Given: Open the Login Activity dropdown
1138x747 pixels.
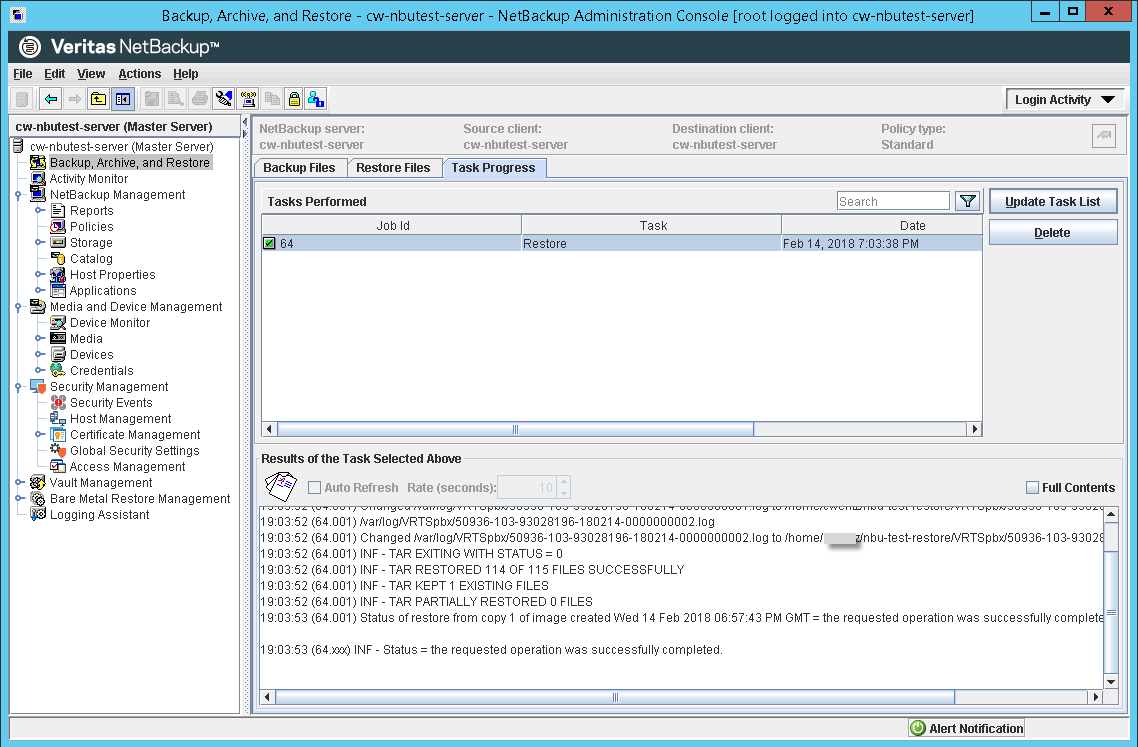Looking at the screenshot, I should coord(1063,99).
